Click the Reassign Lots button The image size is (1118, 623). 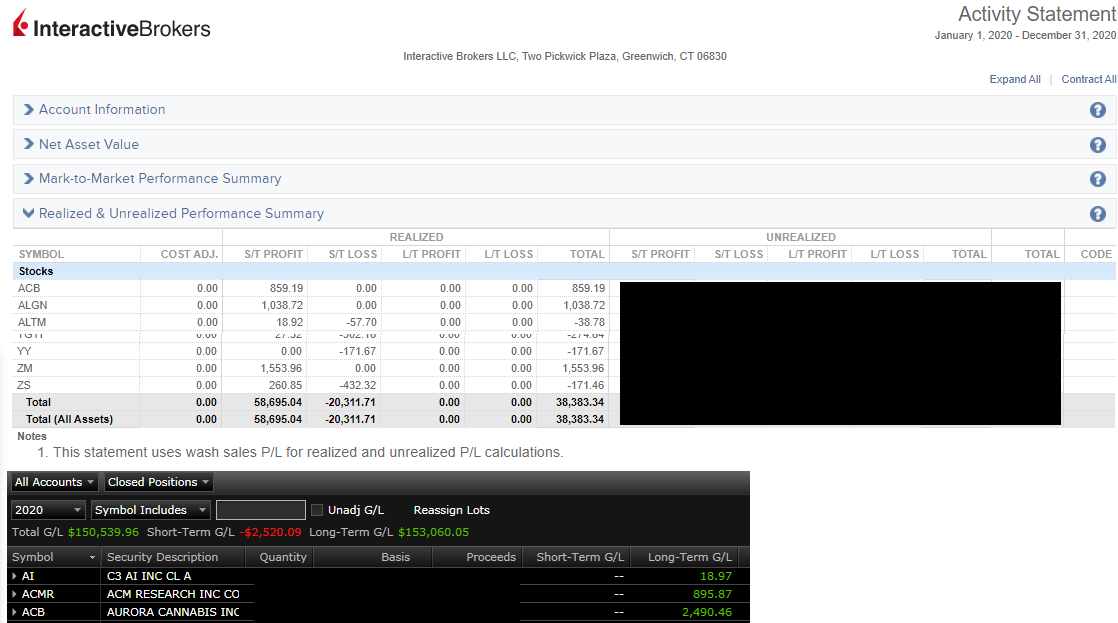tap(451, 509)
